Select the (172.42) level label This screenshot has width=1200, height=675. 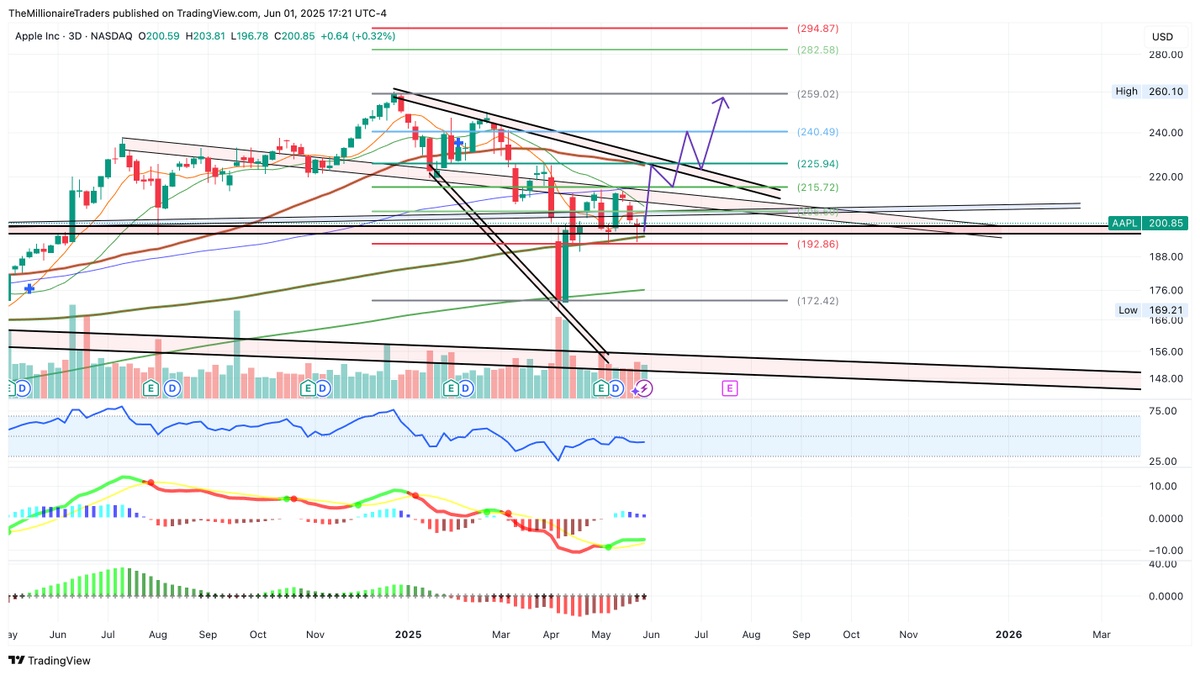[817, 300]
